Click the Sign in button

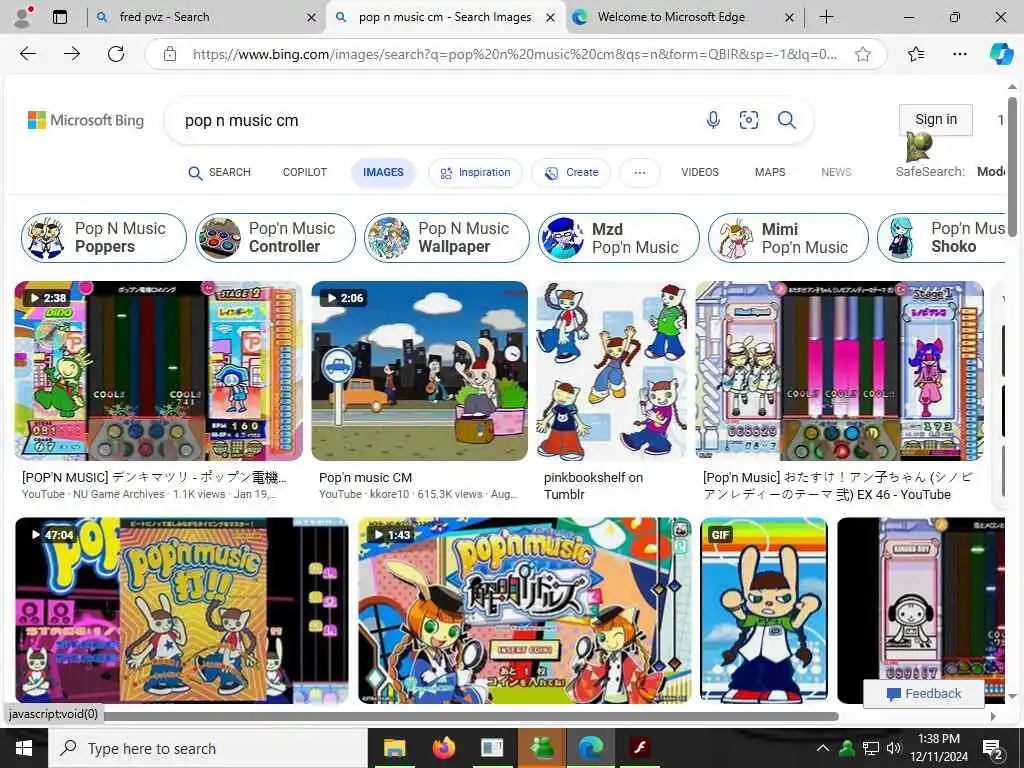(x=936, y=120)
